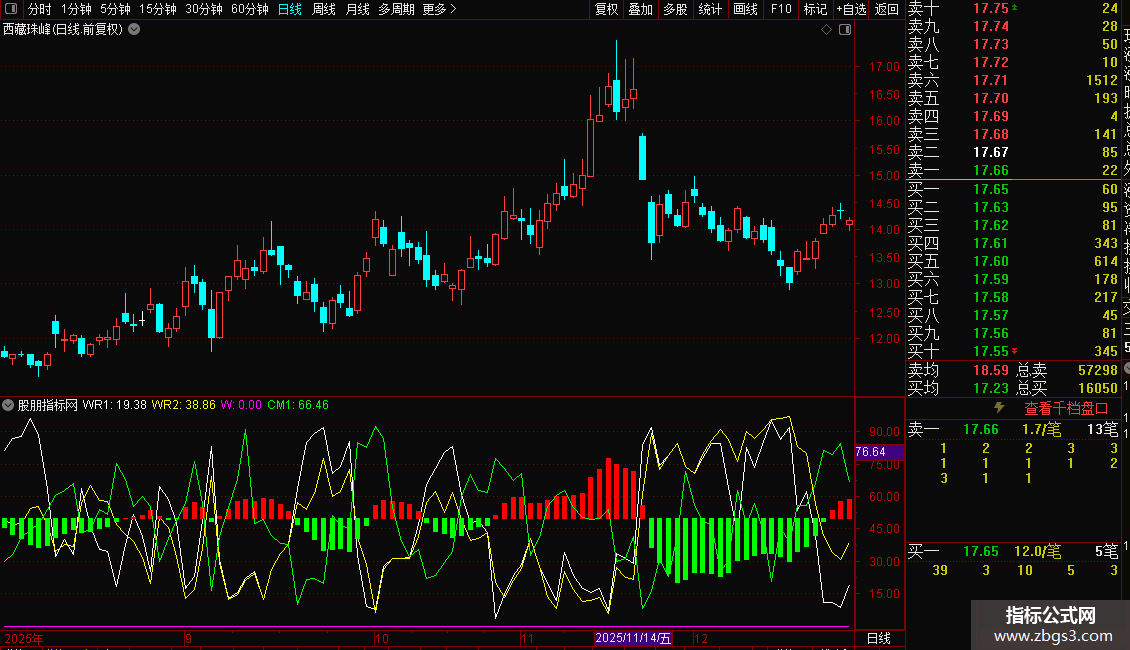
Task: Click the 复权 adjustment button
Action: click(606, 9)
